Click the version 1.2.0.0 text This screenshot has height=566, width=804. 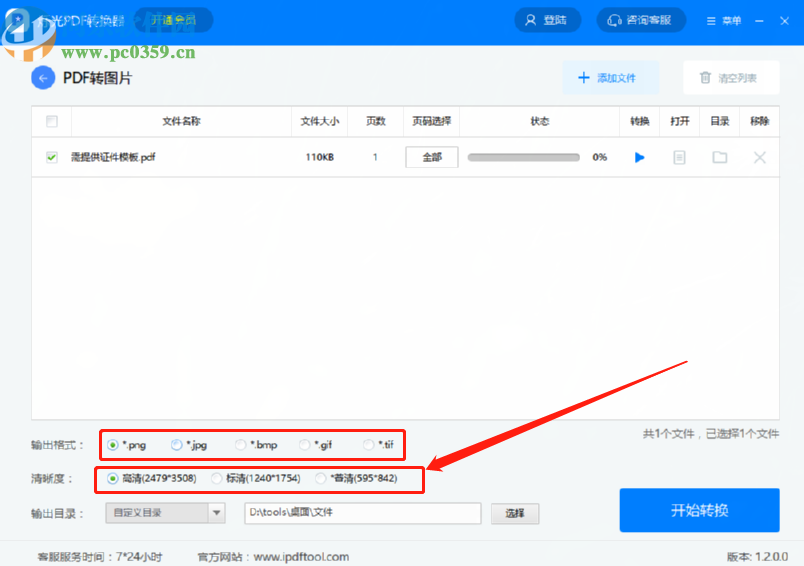tap(757, 557)
